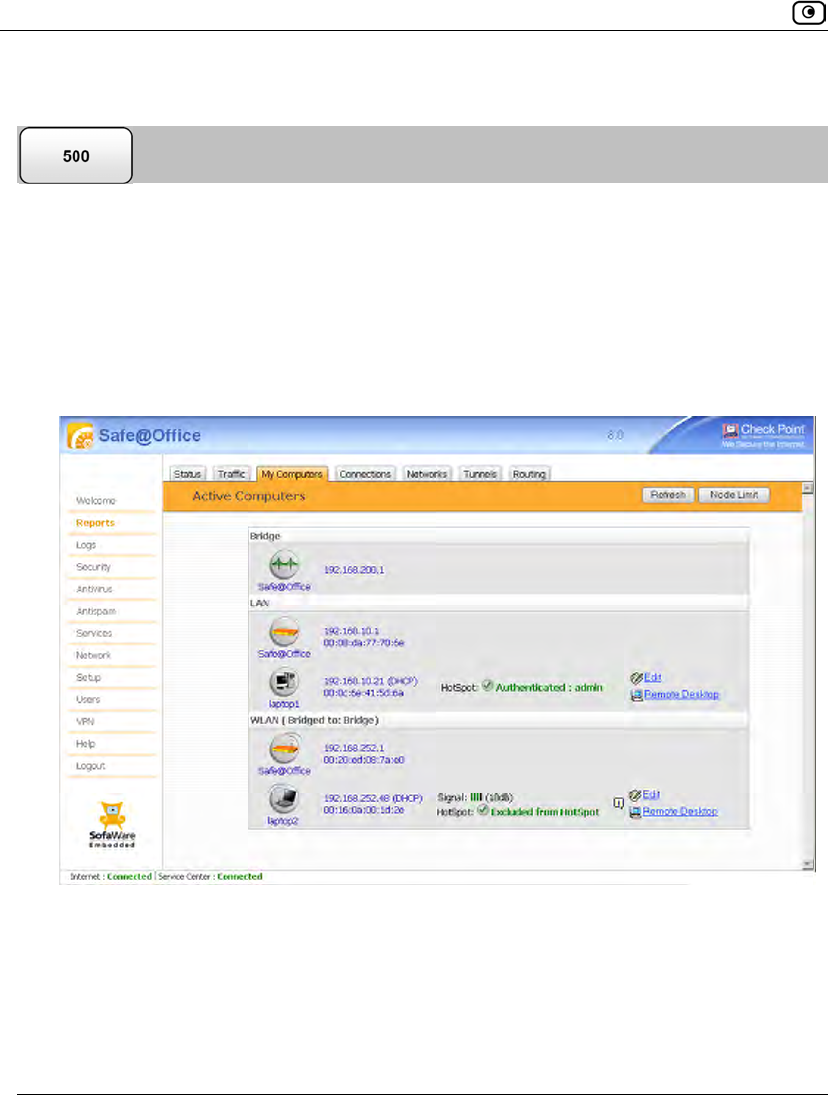Click the Check Point logo
828x1095 pixels.
coord(763,434)
